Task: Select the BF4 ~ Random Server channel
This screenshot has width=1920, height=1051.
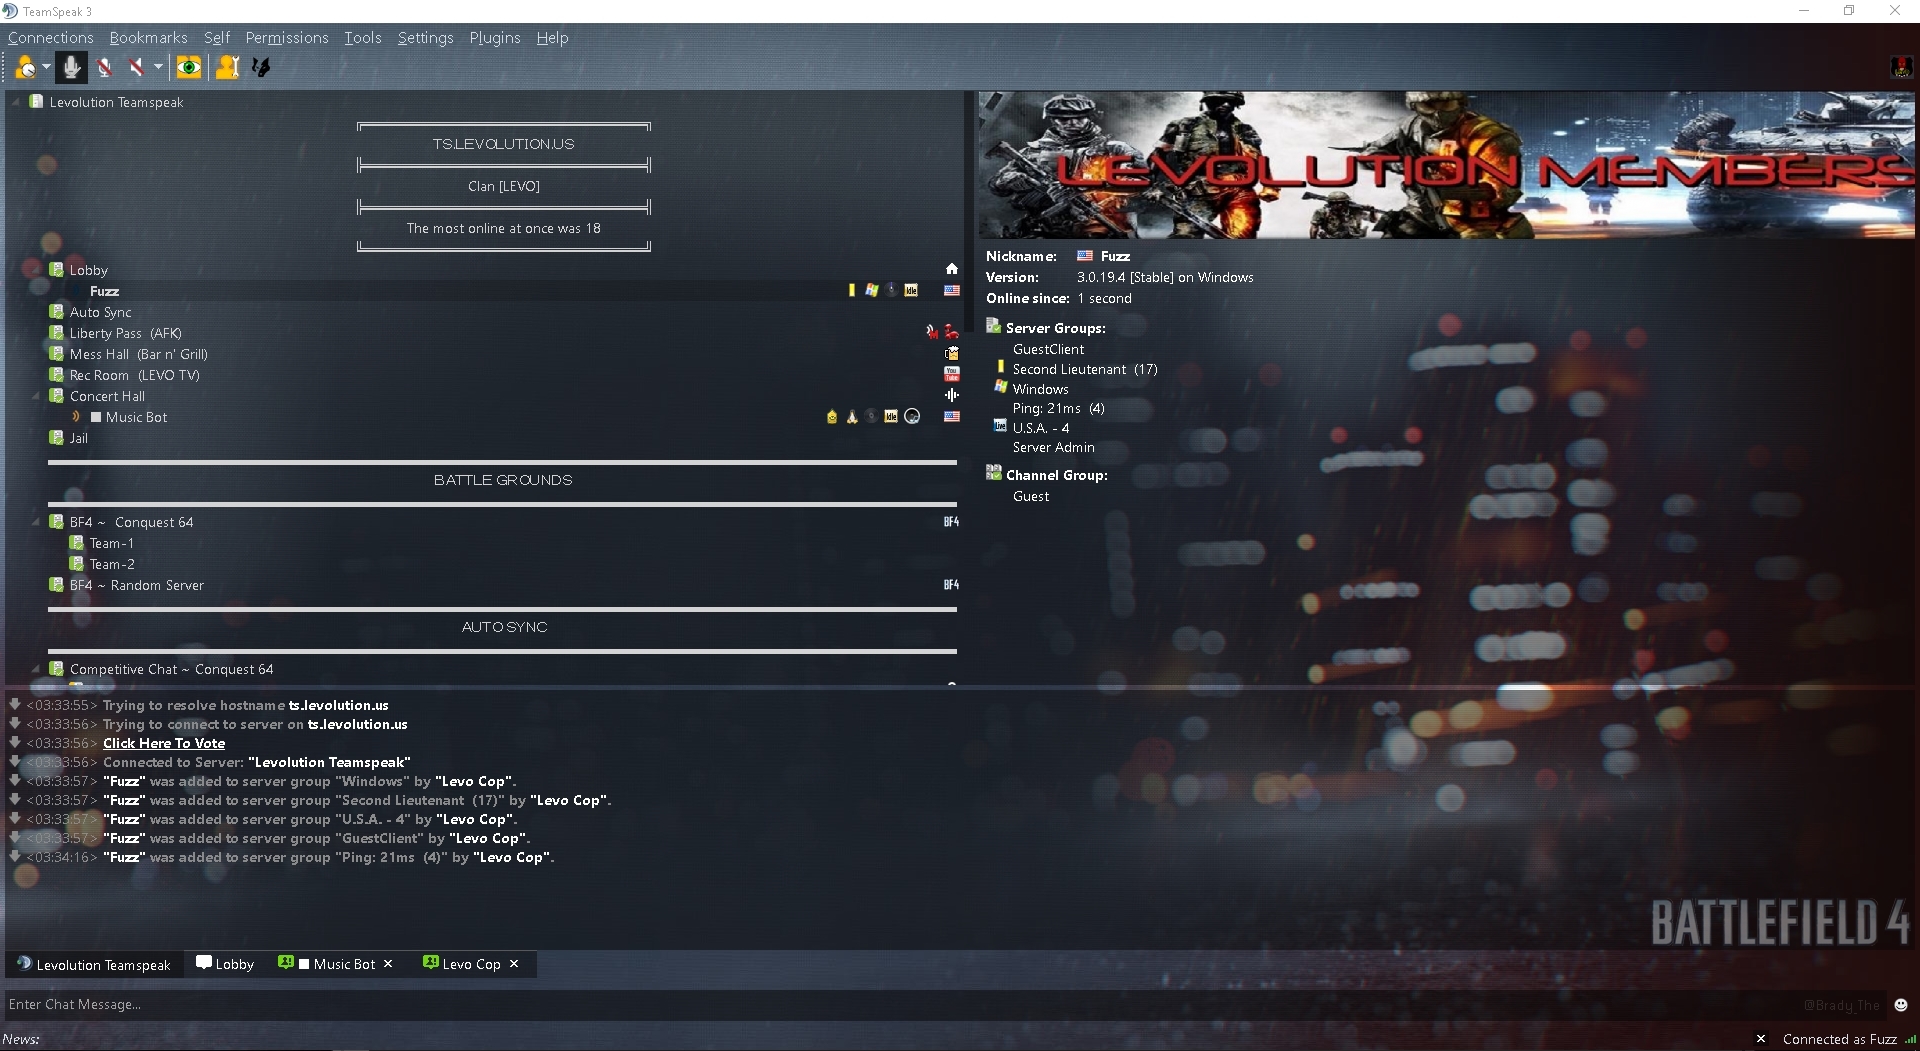Action: (x=137, y=585)
